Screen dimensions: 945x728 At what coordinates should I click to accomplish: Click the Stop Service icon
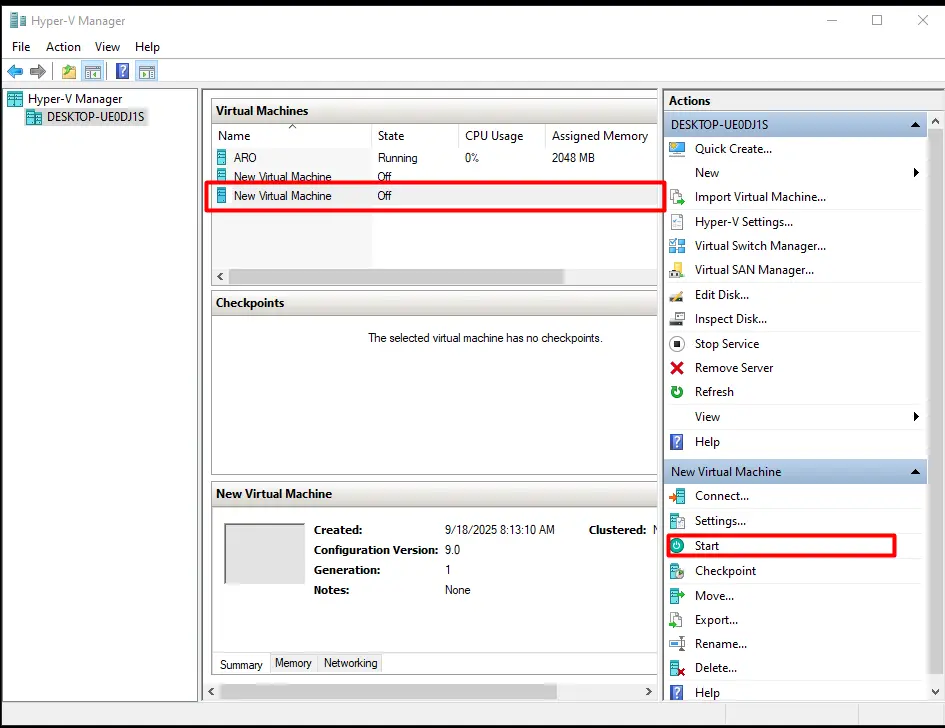coord(677,344)
